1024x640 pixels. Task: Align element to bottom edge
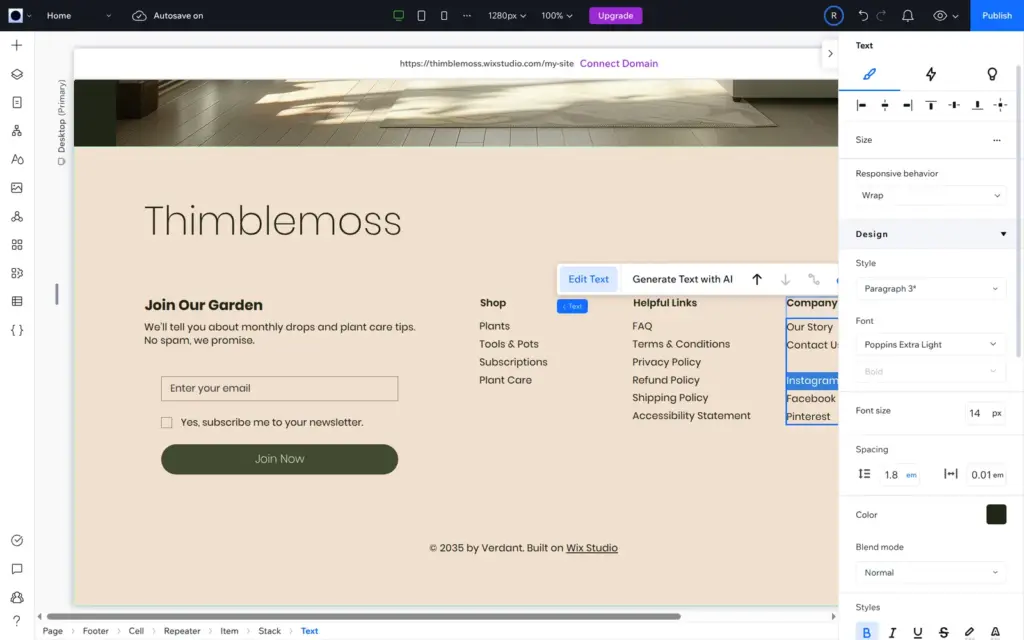point(977,105)
